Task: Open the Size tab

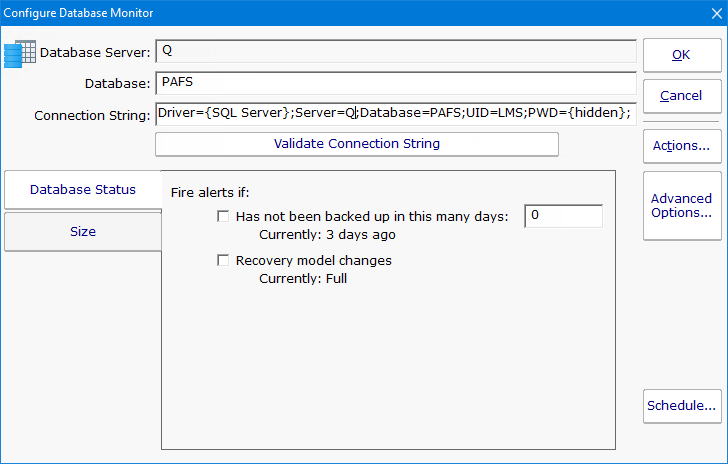Action: (83, 231)
